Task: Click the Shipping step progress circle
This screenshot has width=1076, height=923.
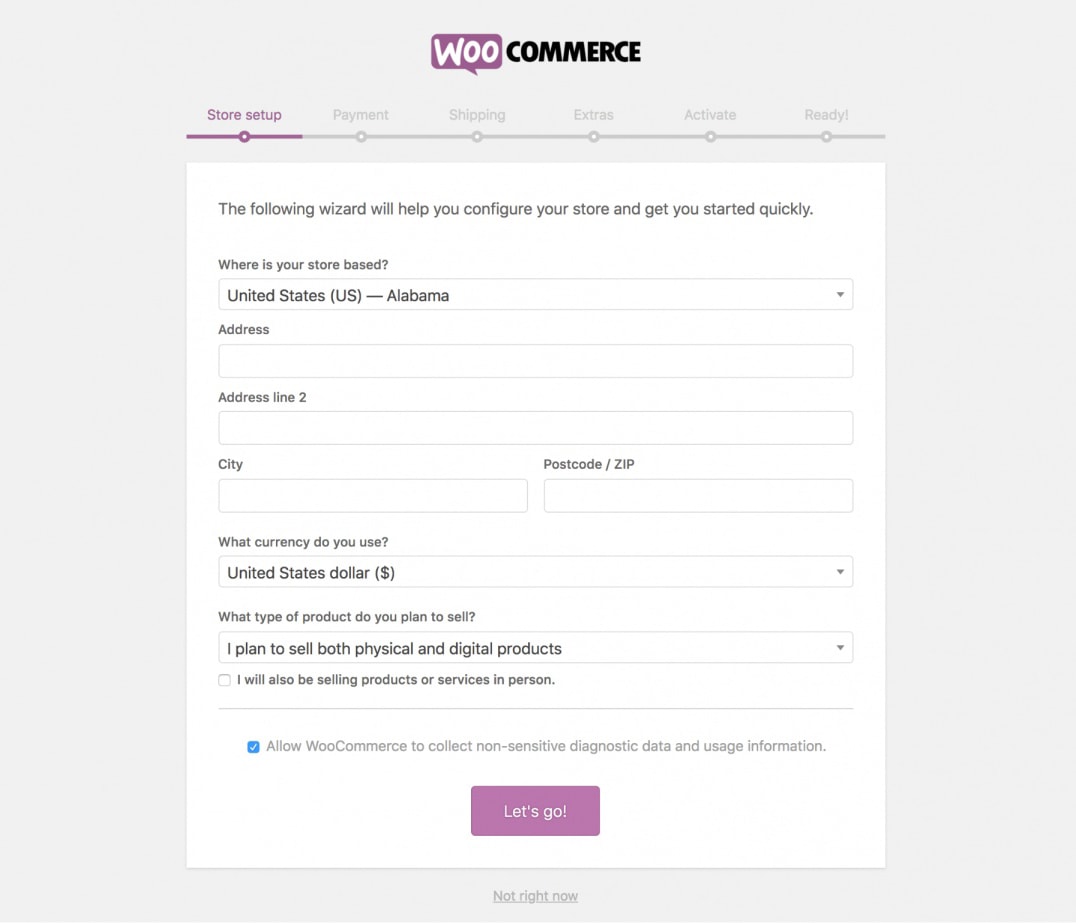Action: click(477, 136)
